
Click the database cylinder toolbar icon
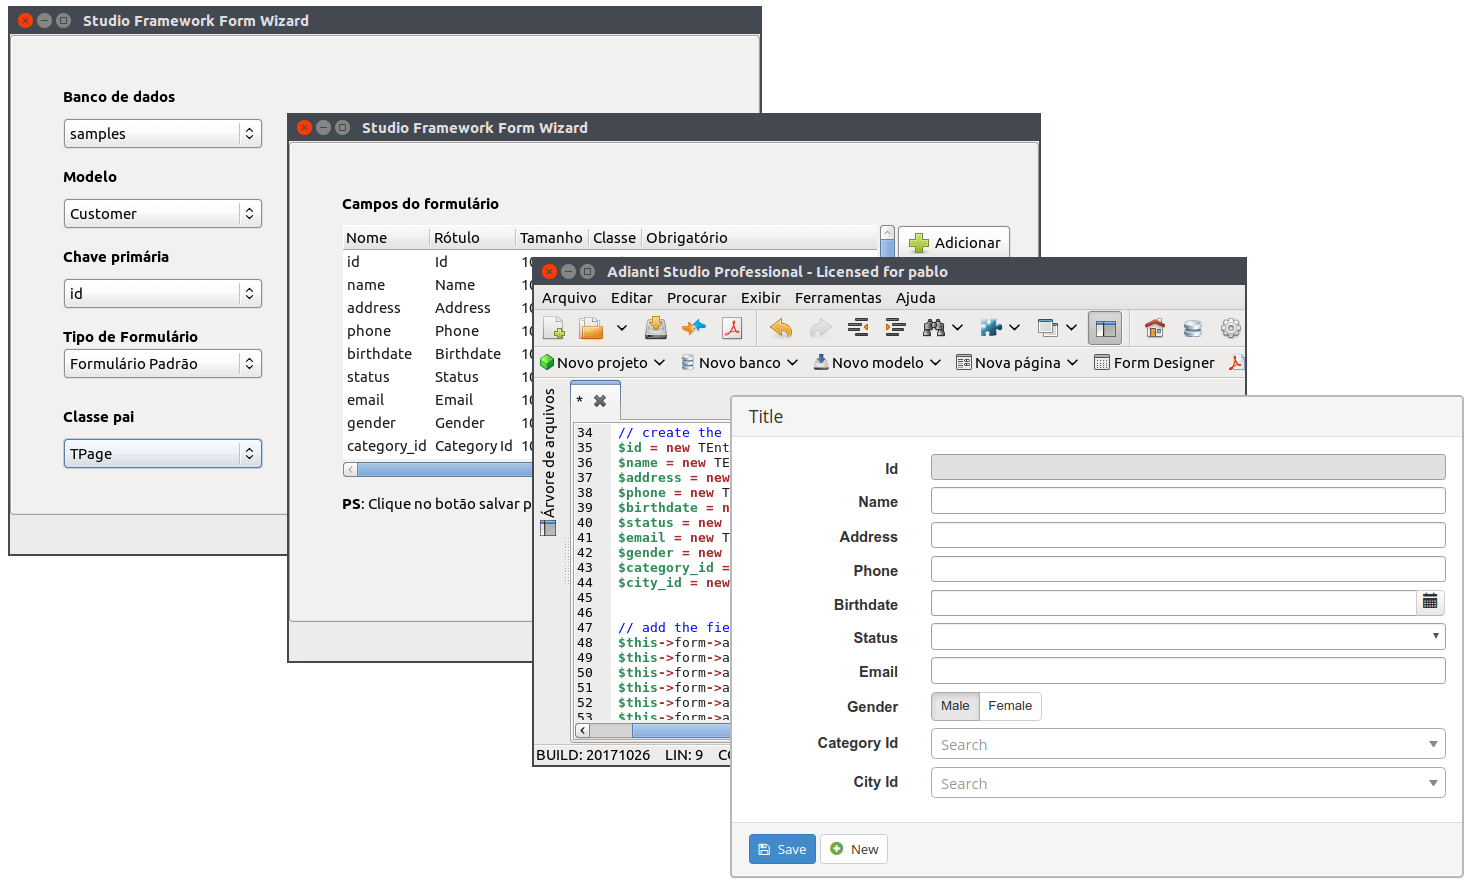point(1193,328)
